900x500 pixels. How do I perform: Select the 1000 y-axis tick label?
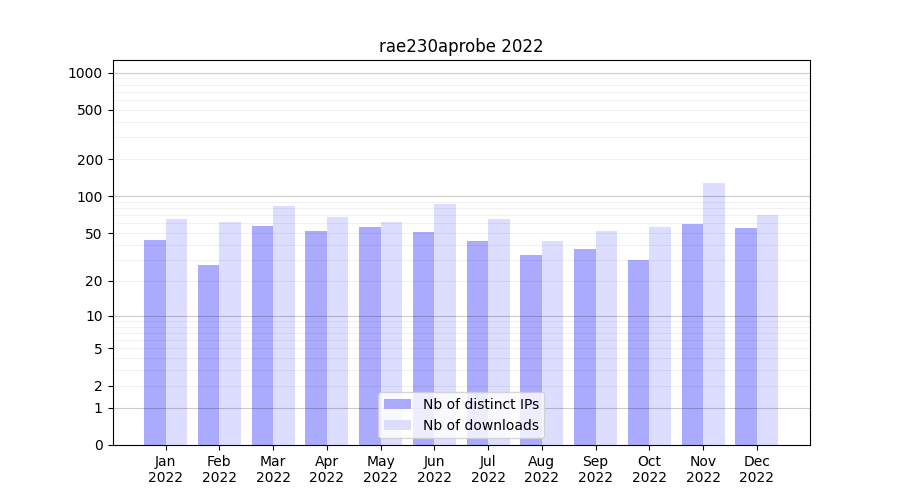85,73
